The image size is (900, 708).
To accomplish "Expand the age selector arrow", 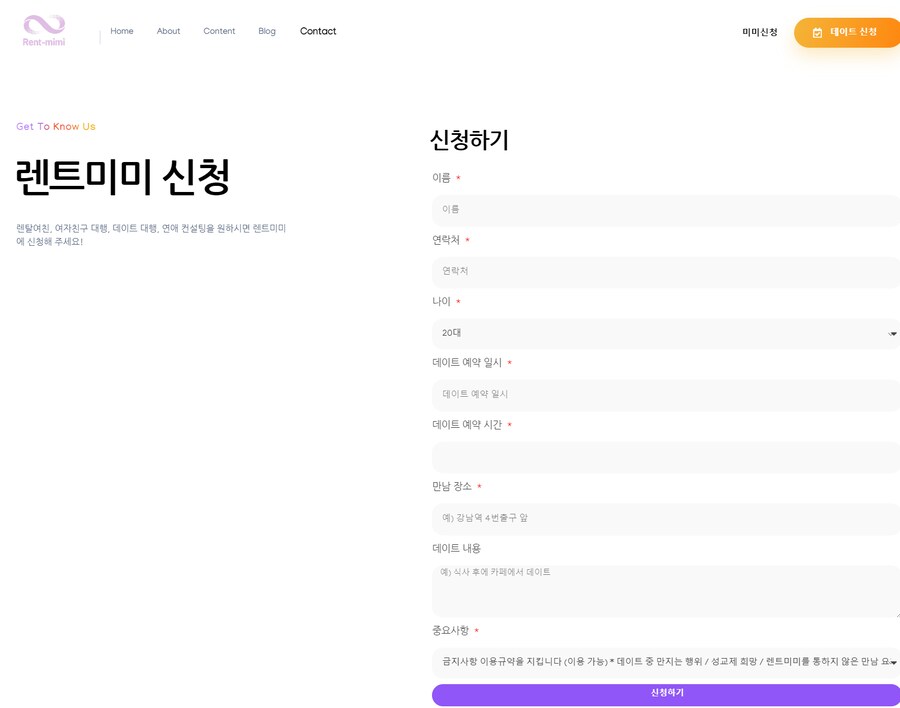I will click(891, 333).
